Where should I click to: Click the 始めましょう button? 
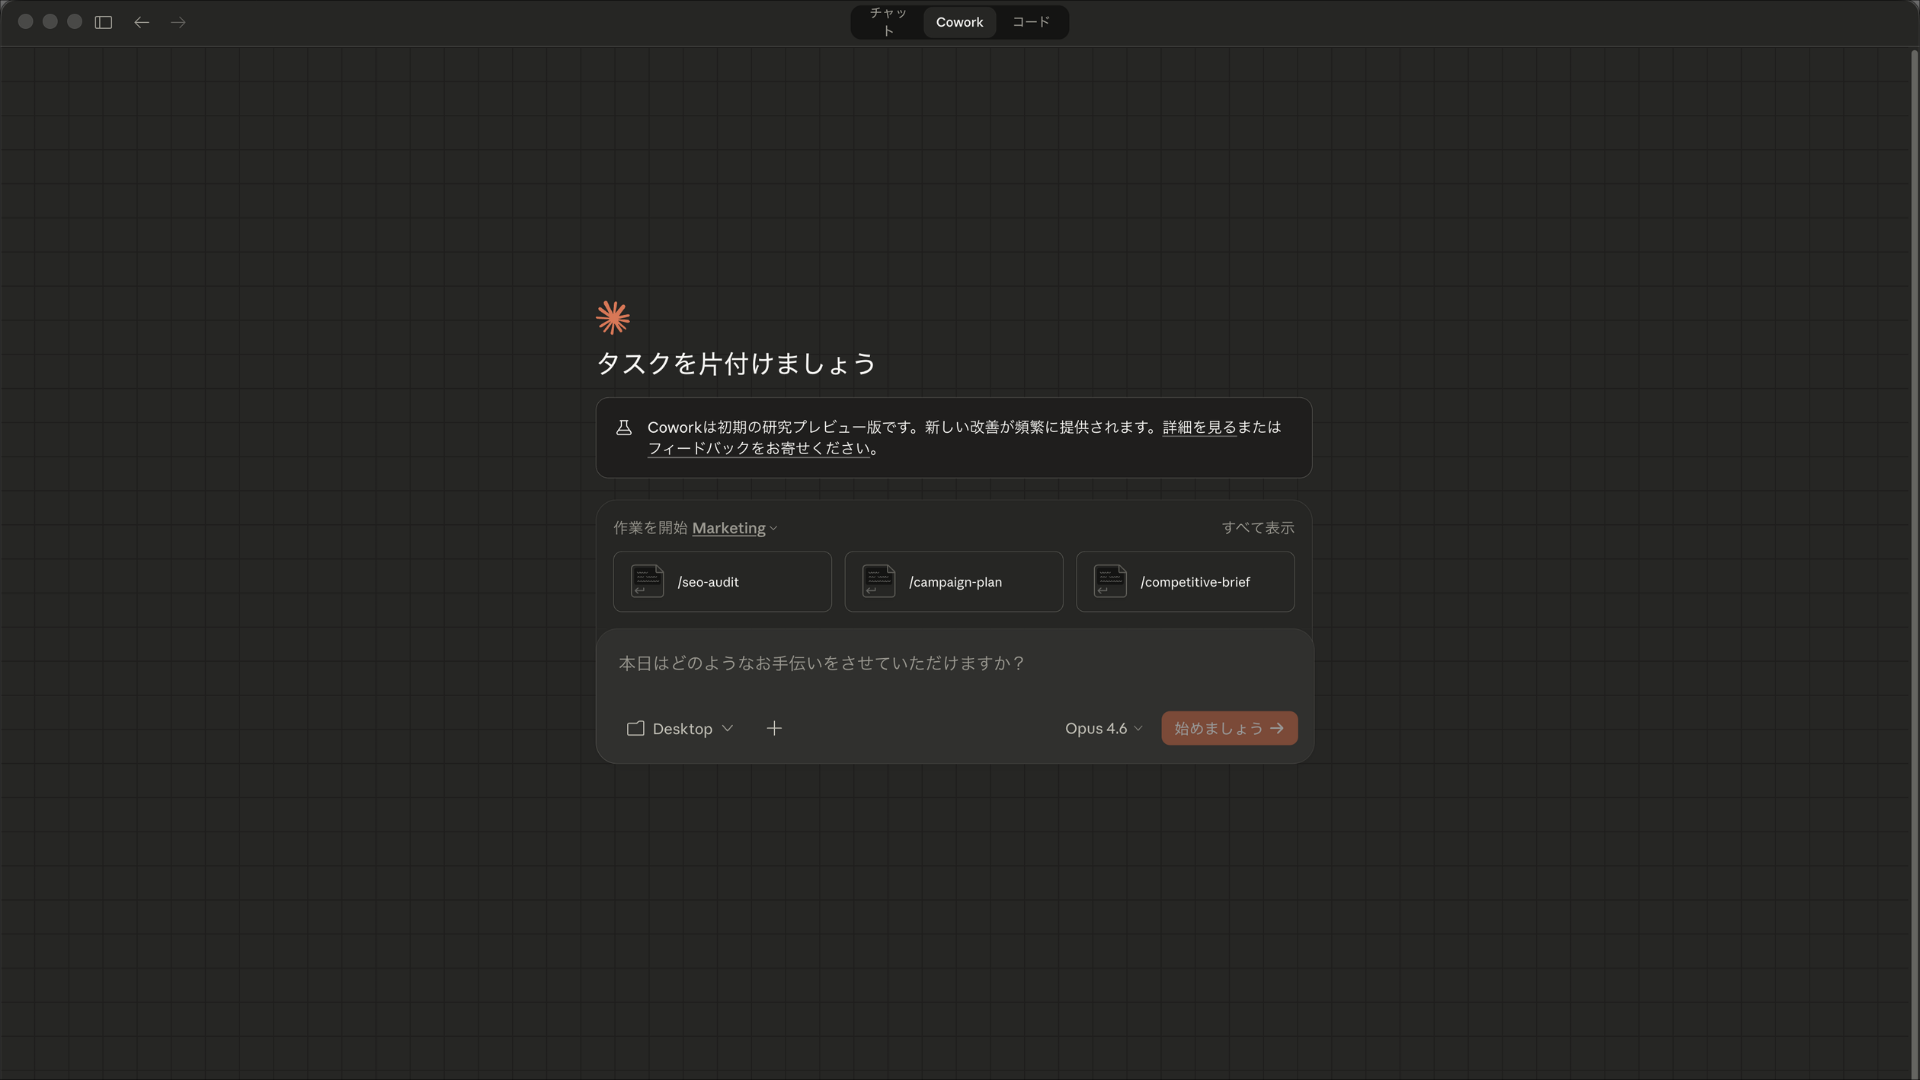click(x=1228, y=728)
